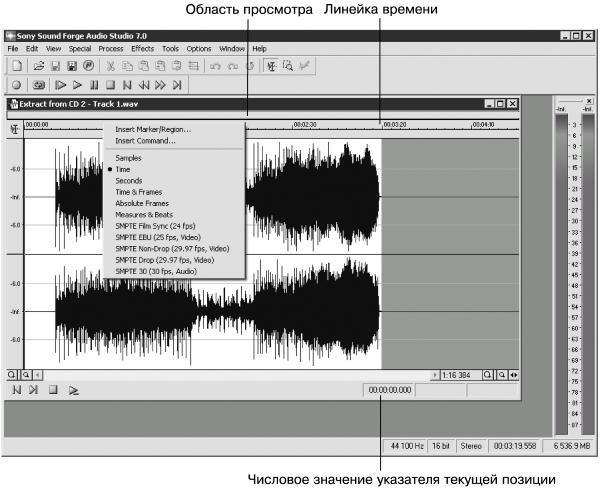Screen dimensions: 600x489
Task: Choose the Save As icon with dark floppy disk
Action: coord(72,66)
